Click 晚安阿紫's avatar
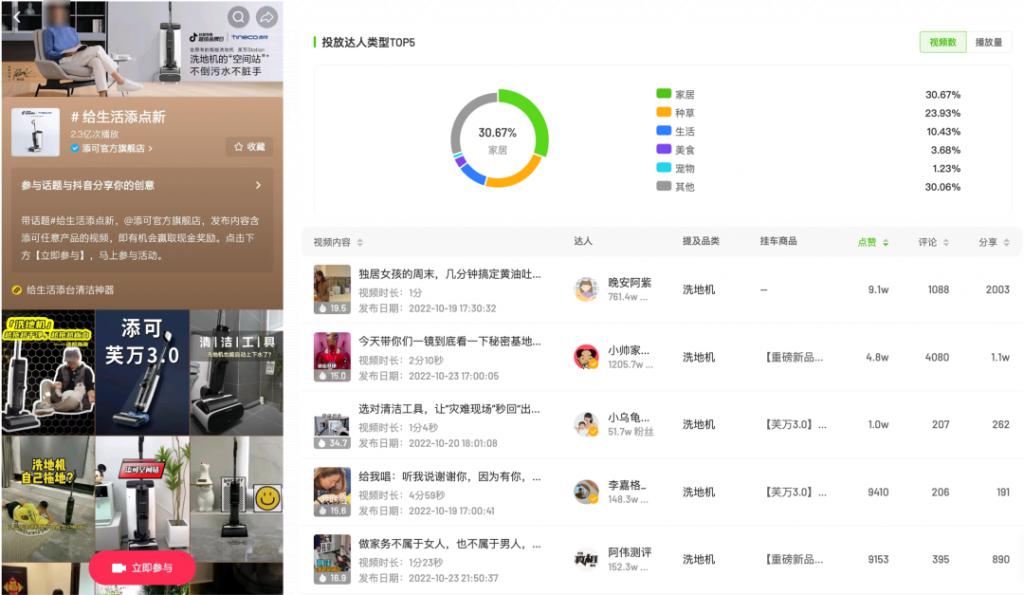This screenshot has width=1024, height=595. 586,289
